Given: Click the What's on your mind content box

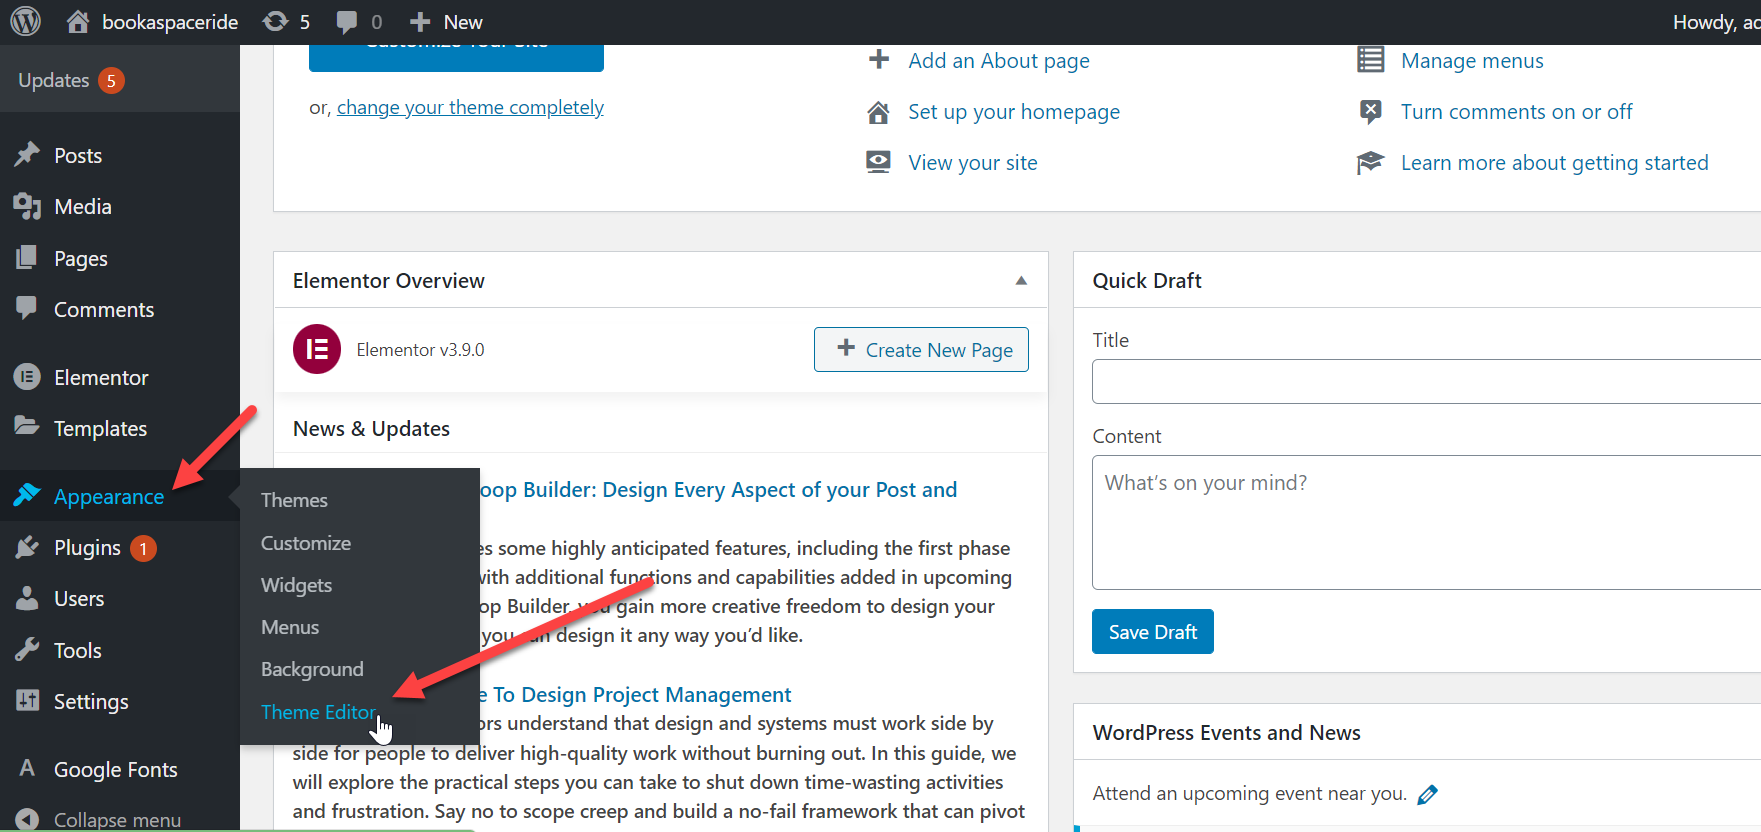Looking at the screenshot, I should coord(1426,522).
